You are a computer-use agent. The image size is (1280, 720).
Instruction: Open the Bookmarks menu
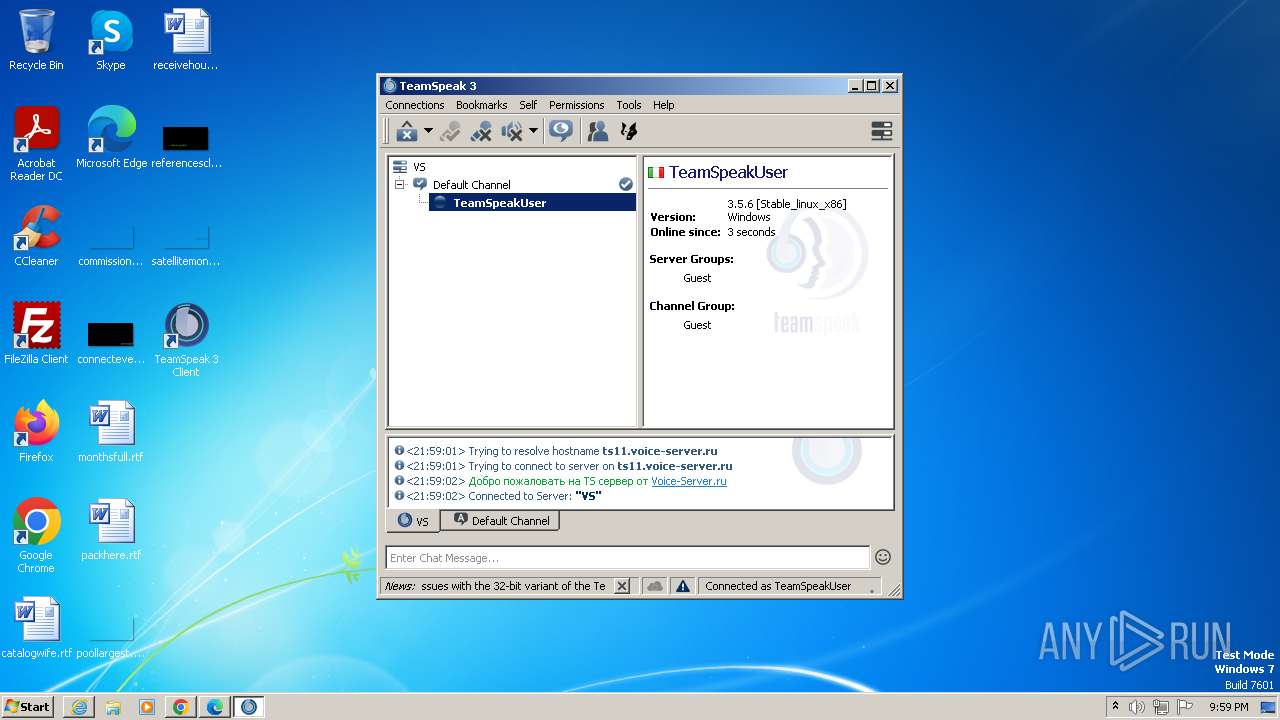click(x=482, y=105)
